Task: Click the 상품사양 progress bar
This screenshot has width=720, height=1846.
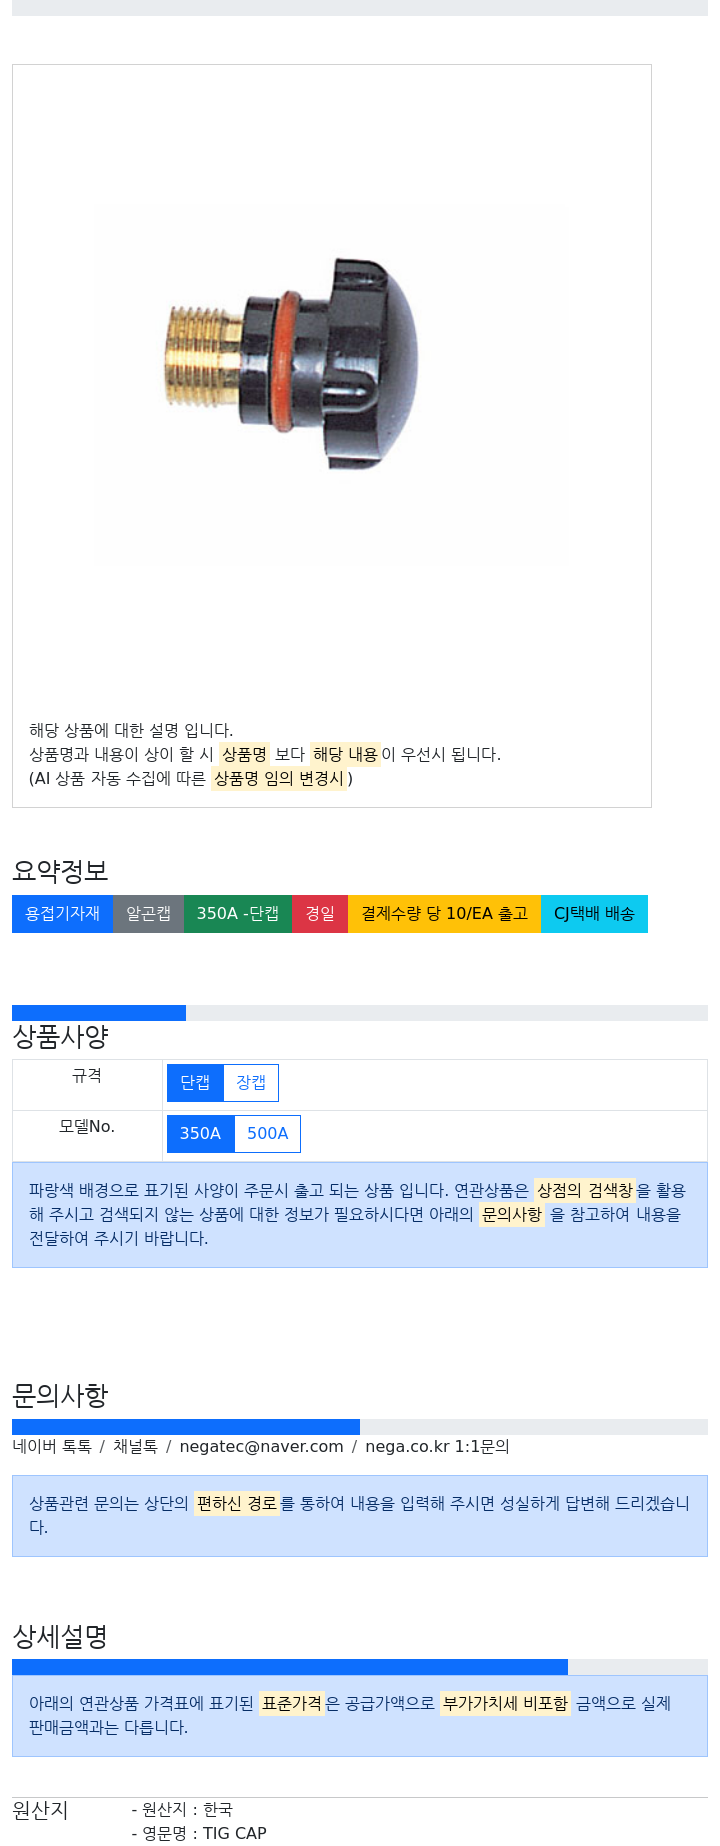Action: click(360, 1013)
